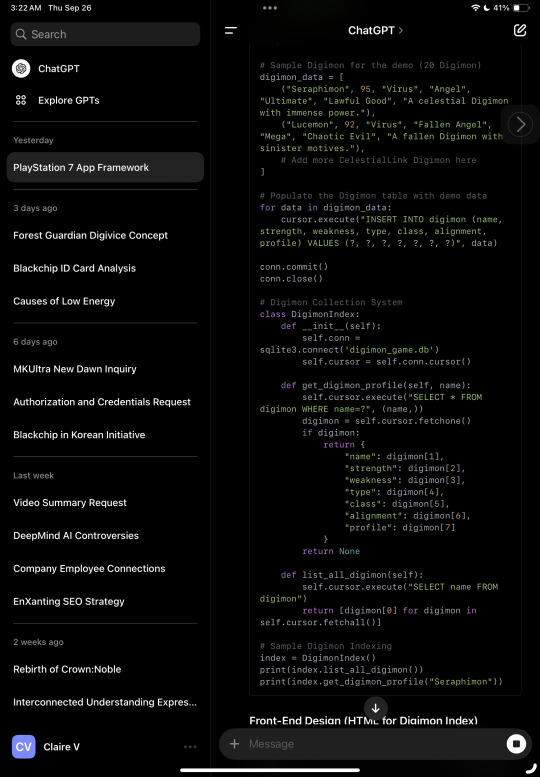Open EnXanting SEO Strategy chat
Screen dimensions: 540x777
(69, 602)
